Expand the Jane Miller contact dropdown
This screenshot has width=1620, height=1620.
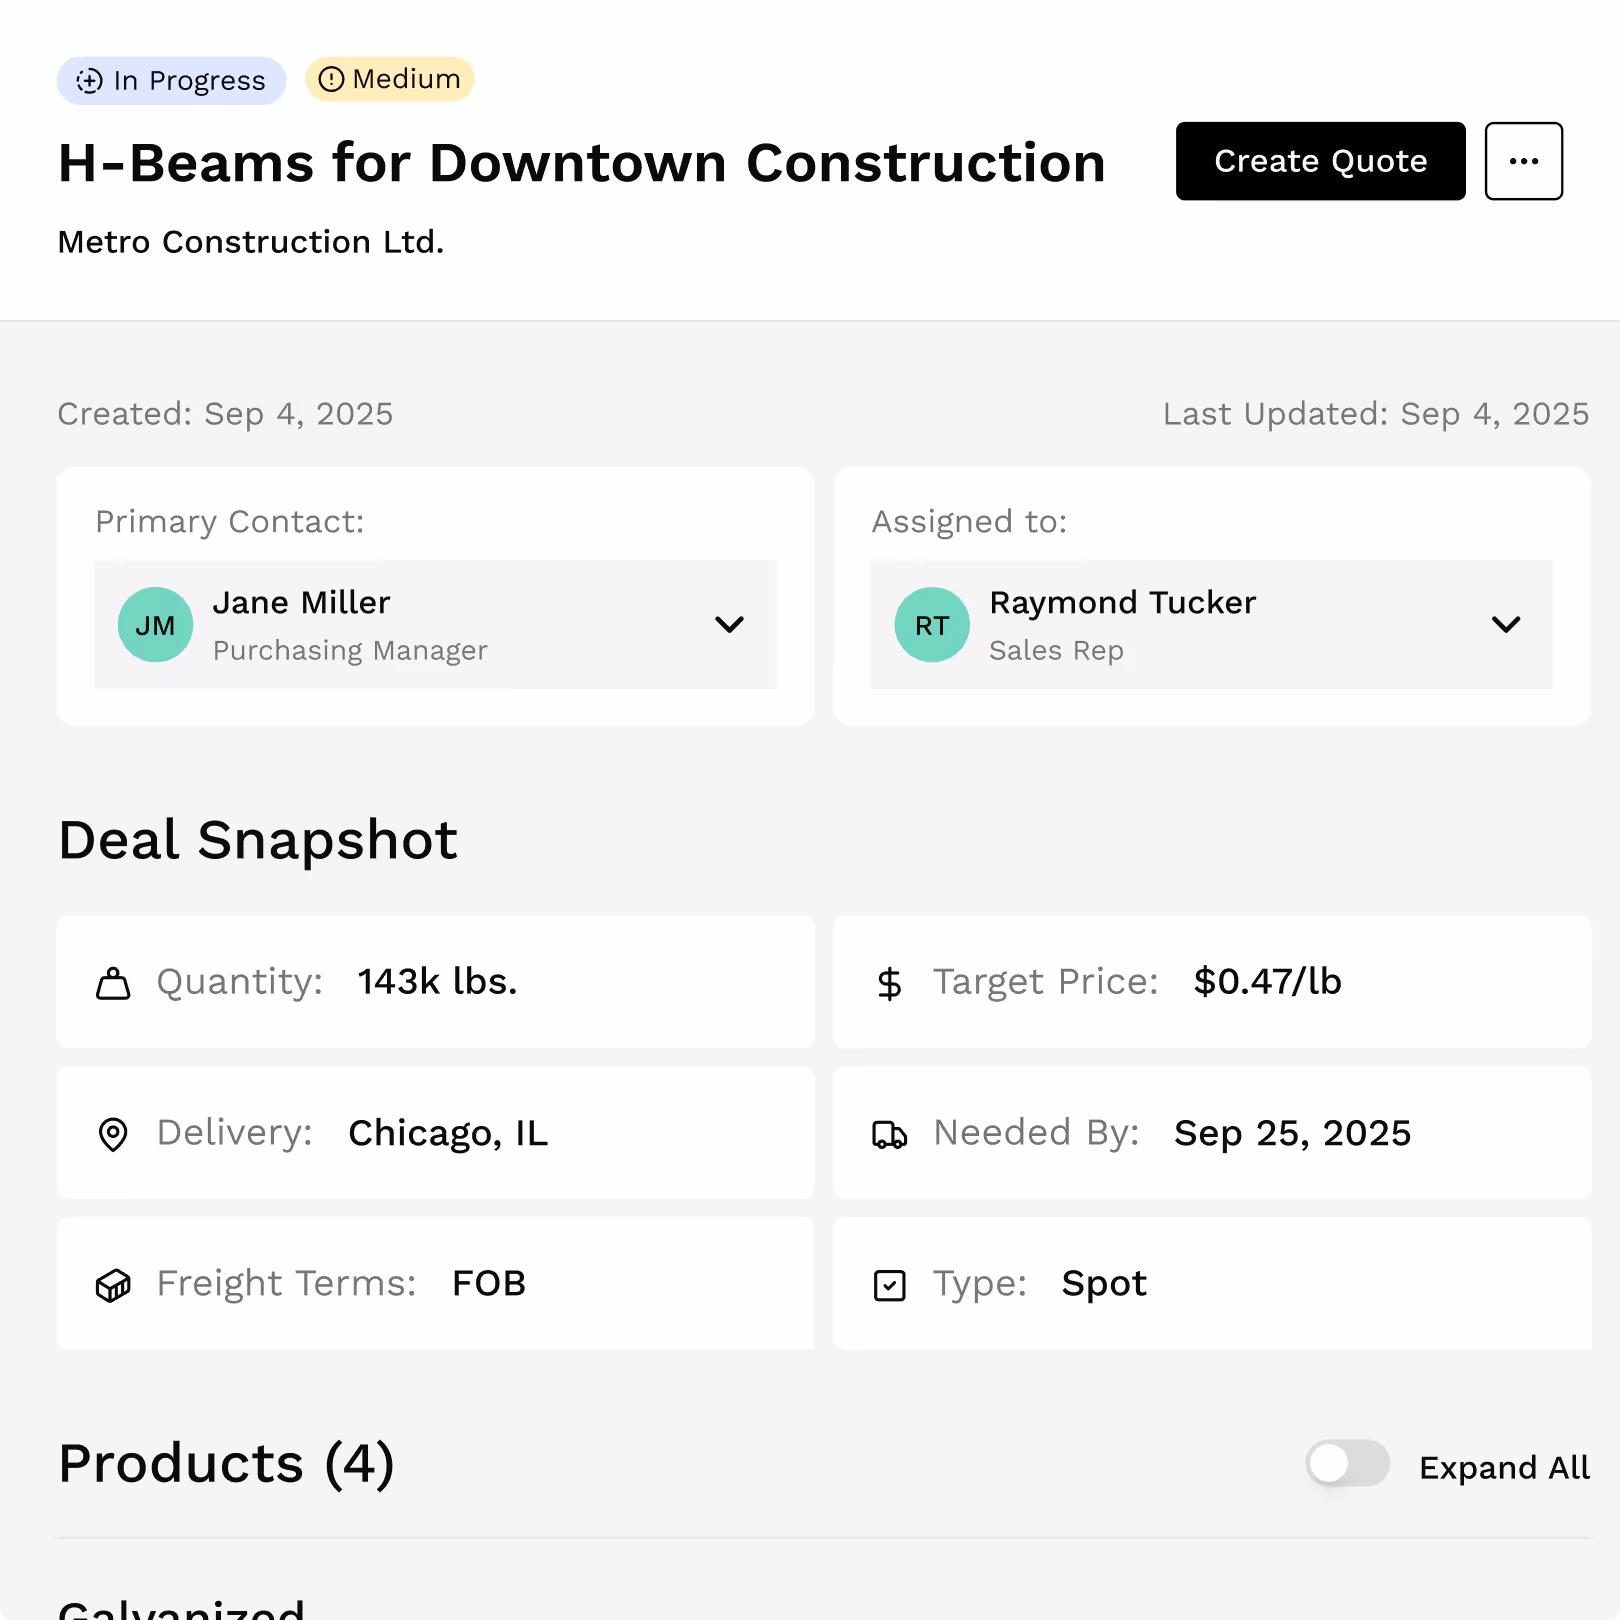click(x=729, y=625)
